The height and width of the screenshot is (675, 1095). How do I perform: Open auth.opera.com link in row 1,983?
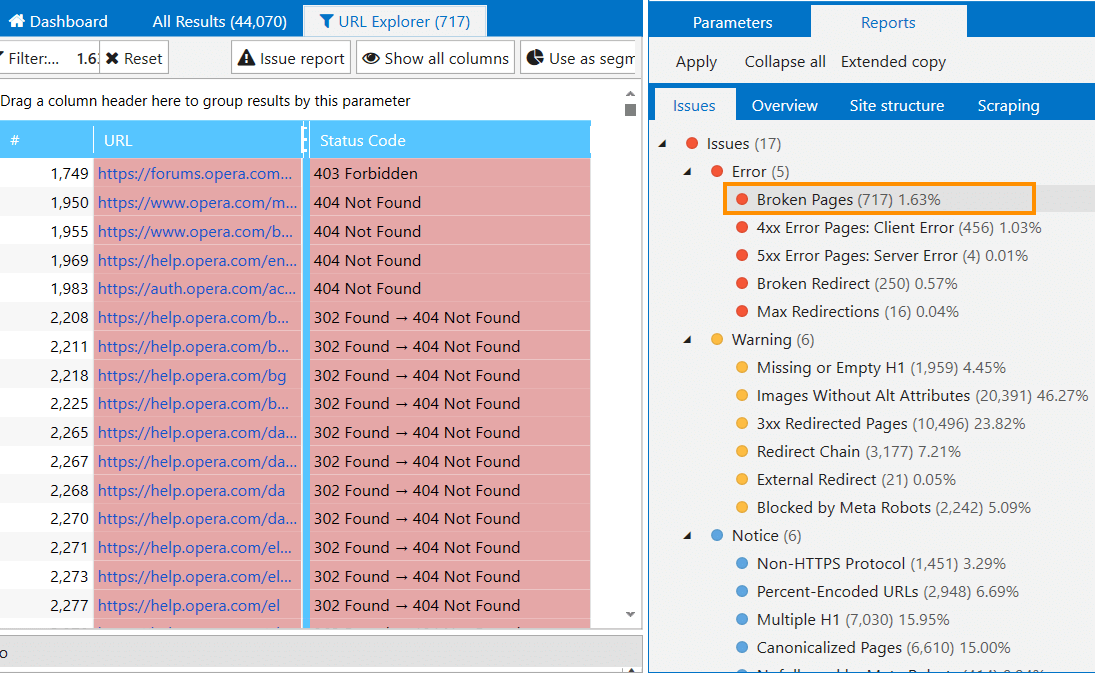pyautogui.click(x=196, y=288)
